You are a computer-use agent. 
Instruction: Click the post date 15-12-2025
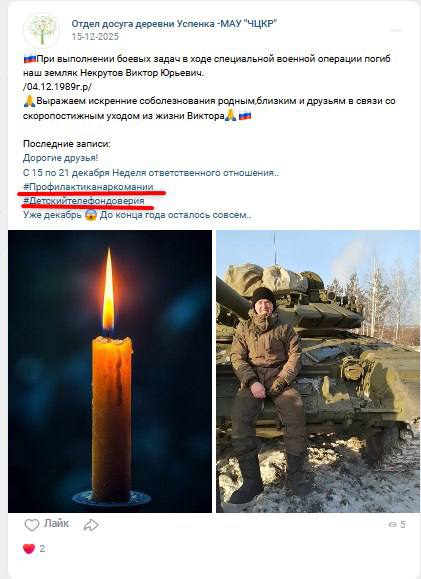pos(95,37)
